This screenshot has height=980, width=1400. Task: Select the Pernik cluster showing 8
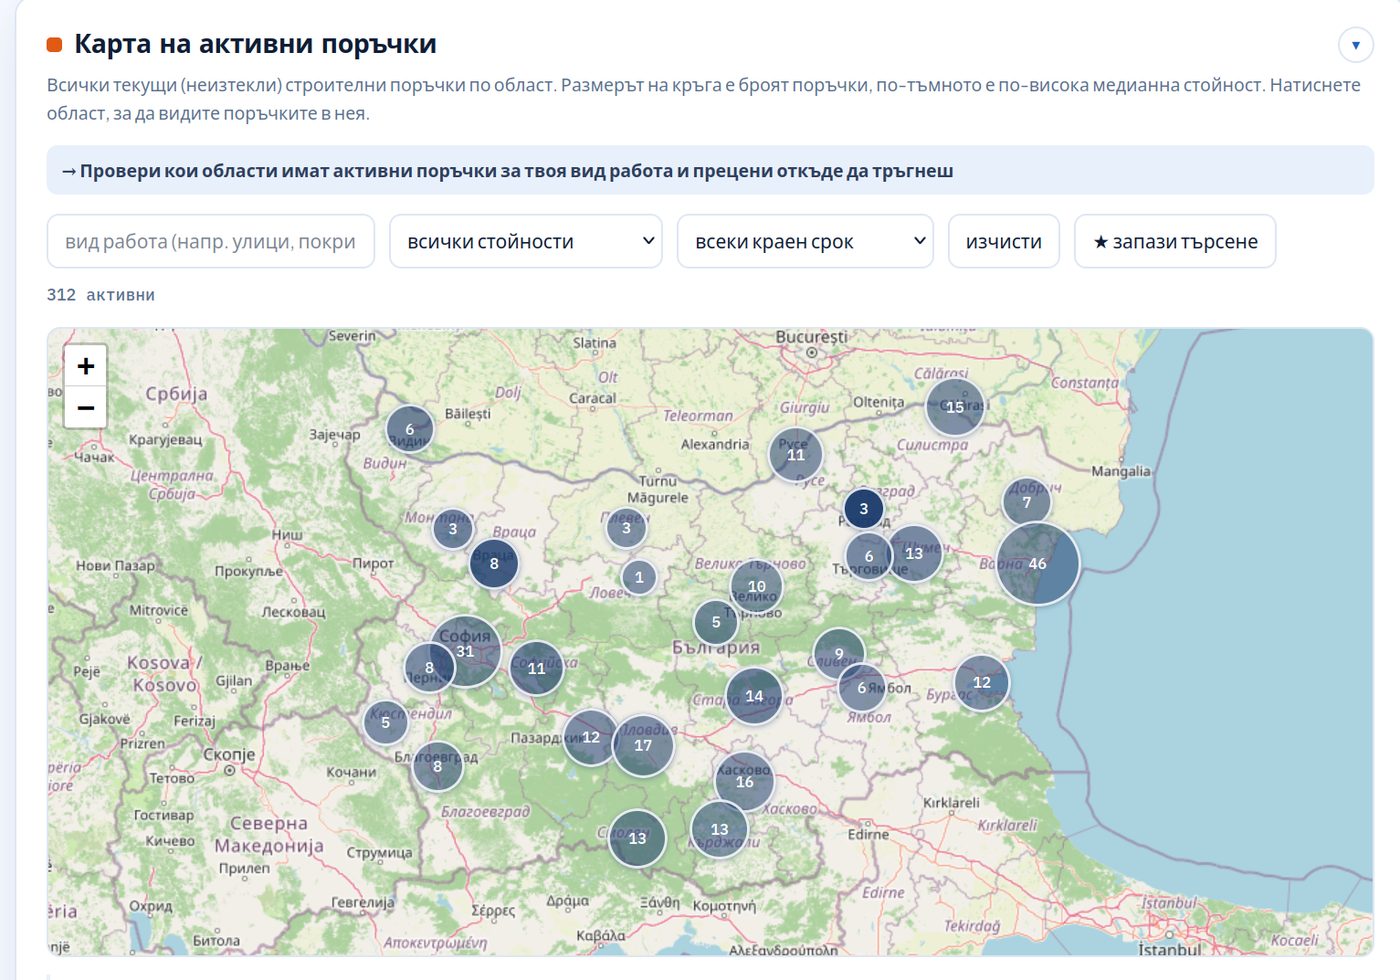(x=429, y=667)
